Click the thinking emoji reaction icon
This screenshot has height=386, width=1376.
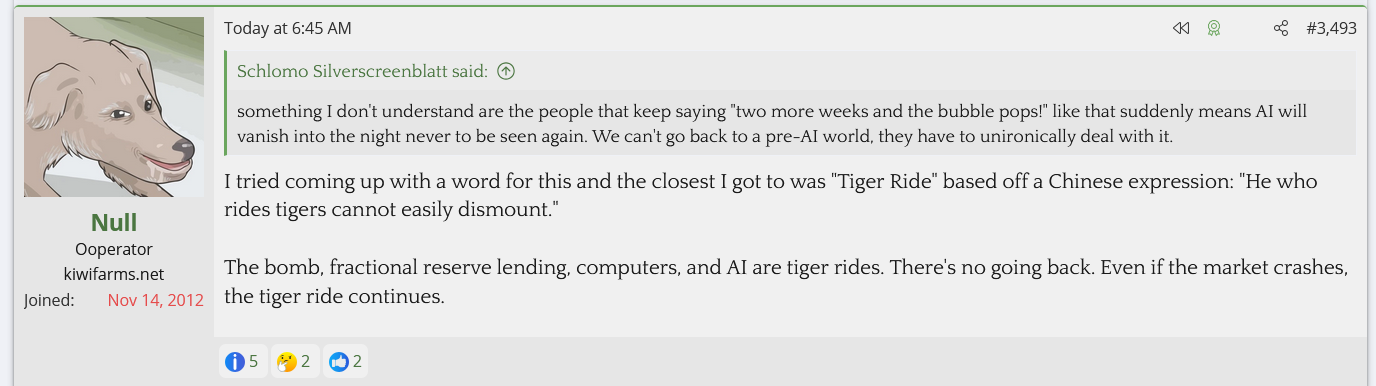(x=287, y=362)
